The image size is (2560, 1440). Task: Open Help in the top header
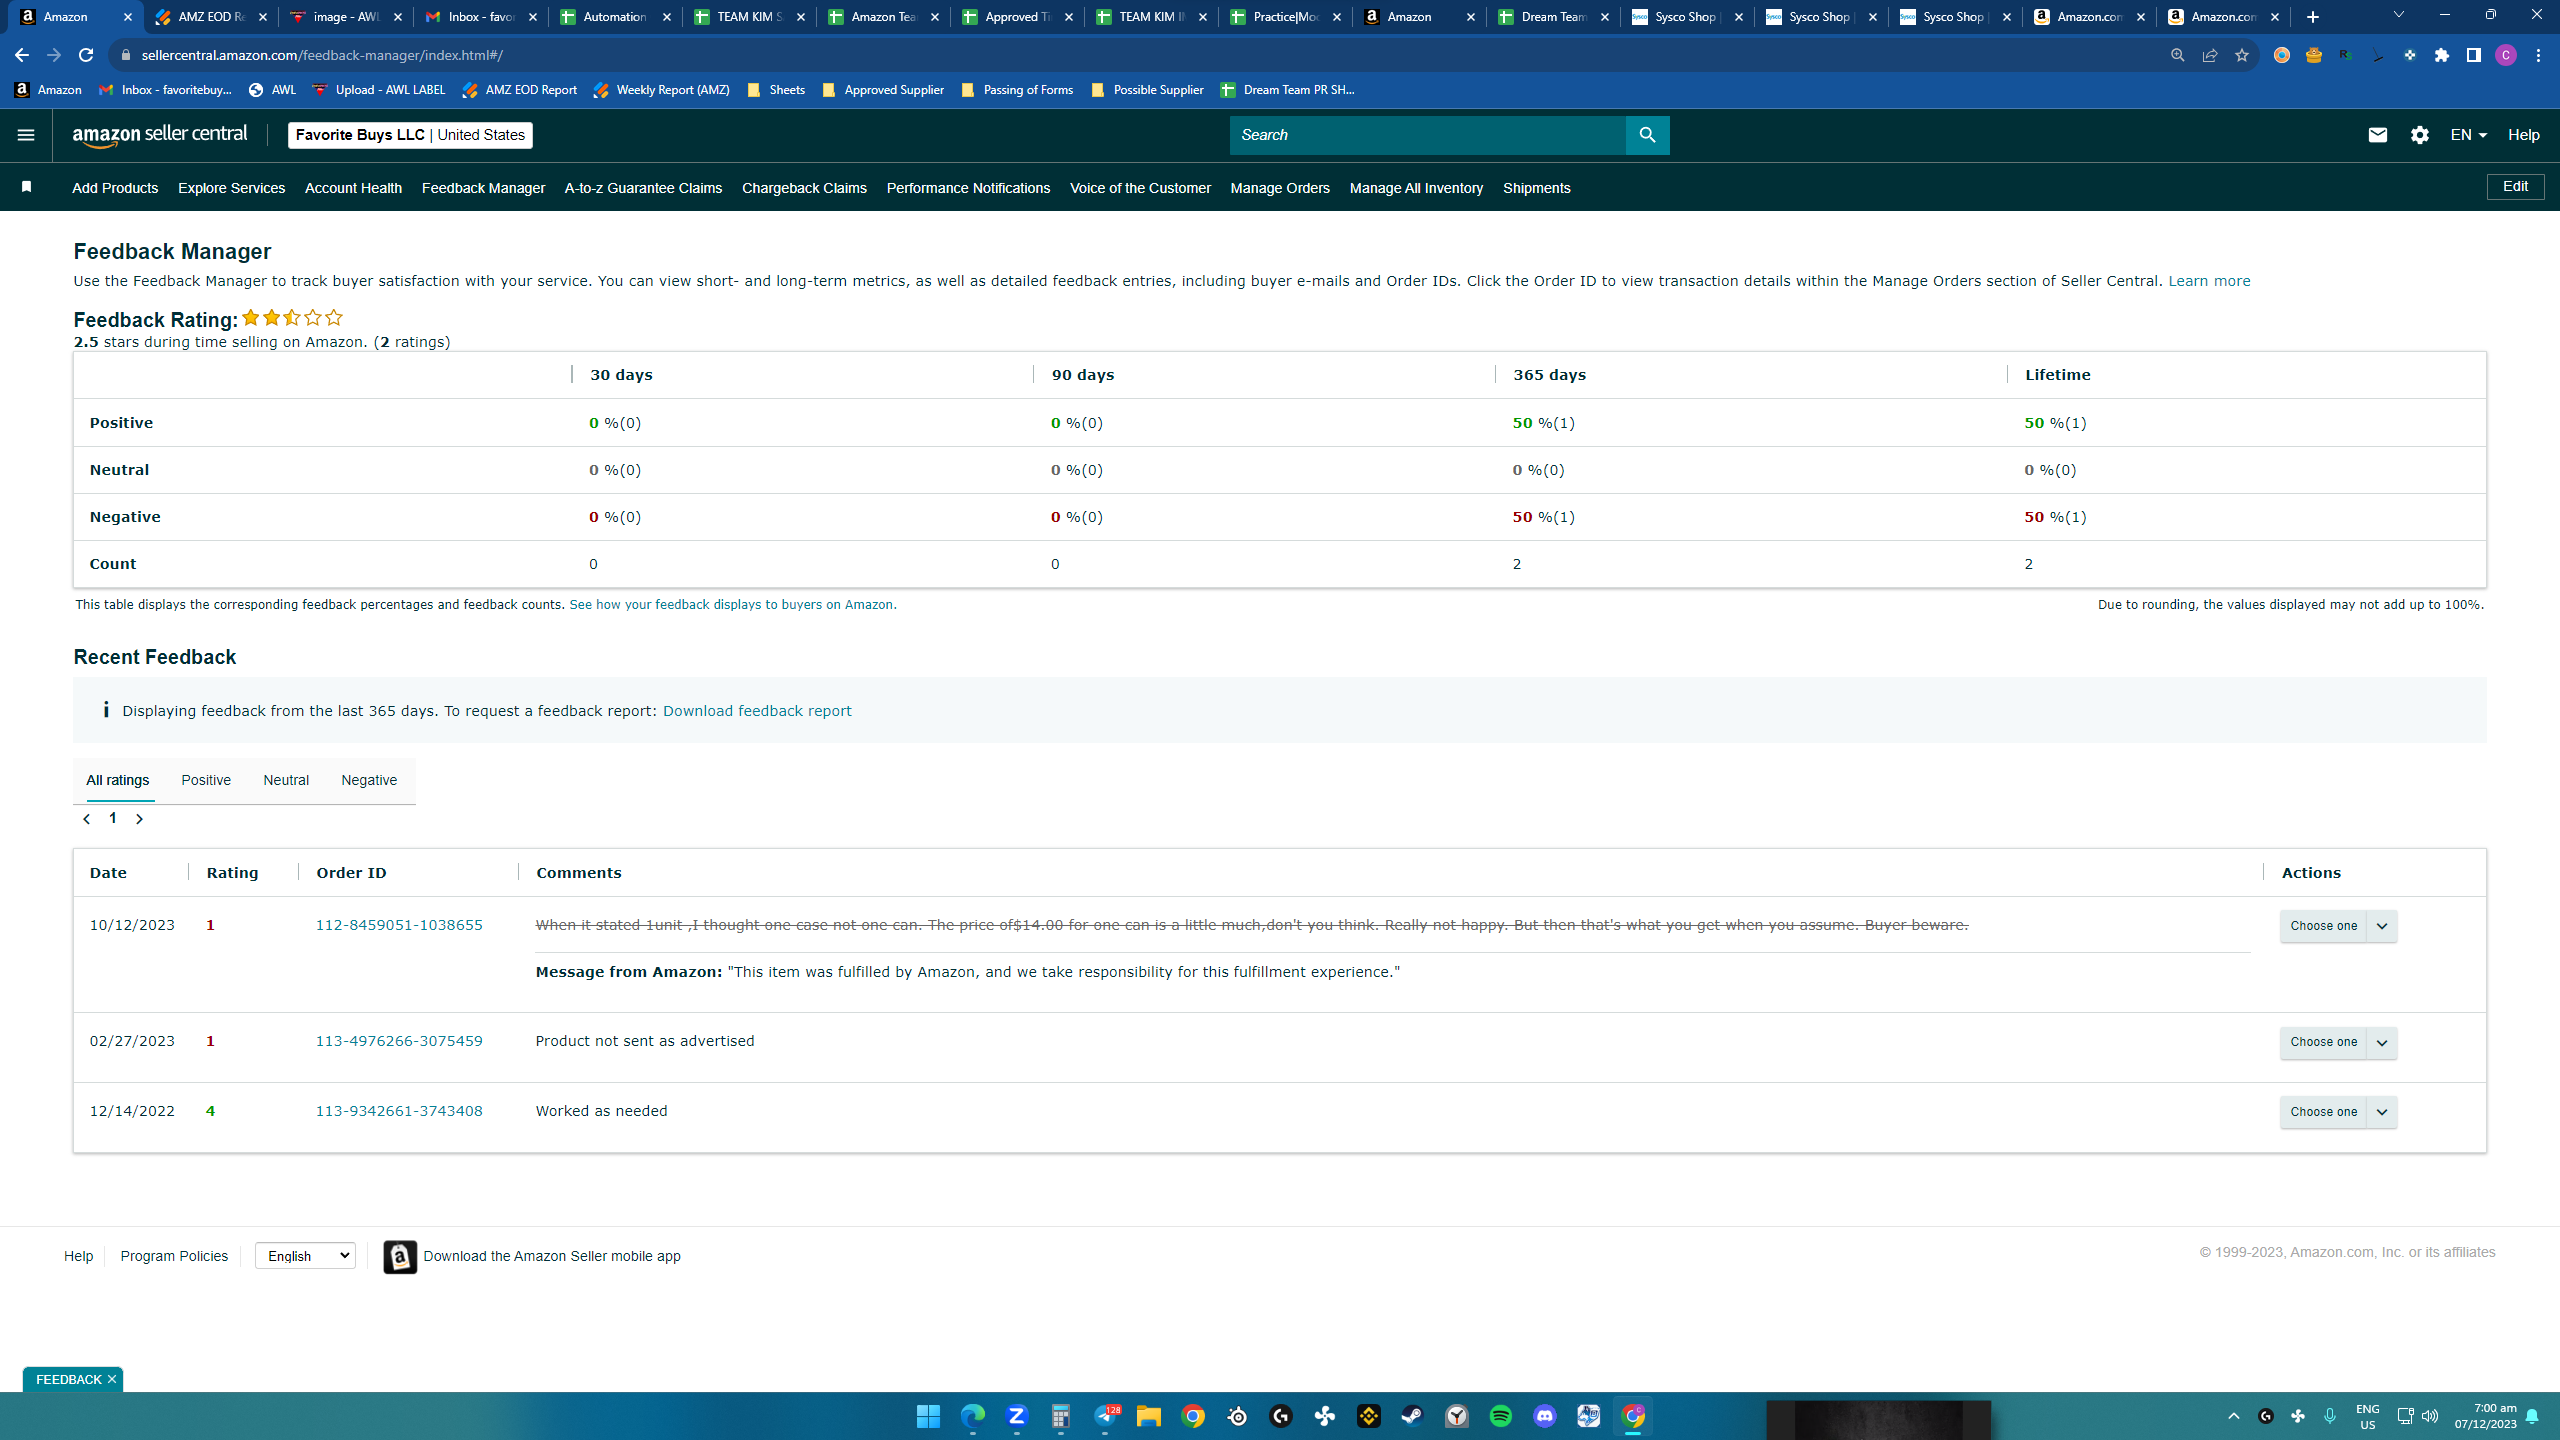point(2523,135)
